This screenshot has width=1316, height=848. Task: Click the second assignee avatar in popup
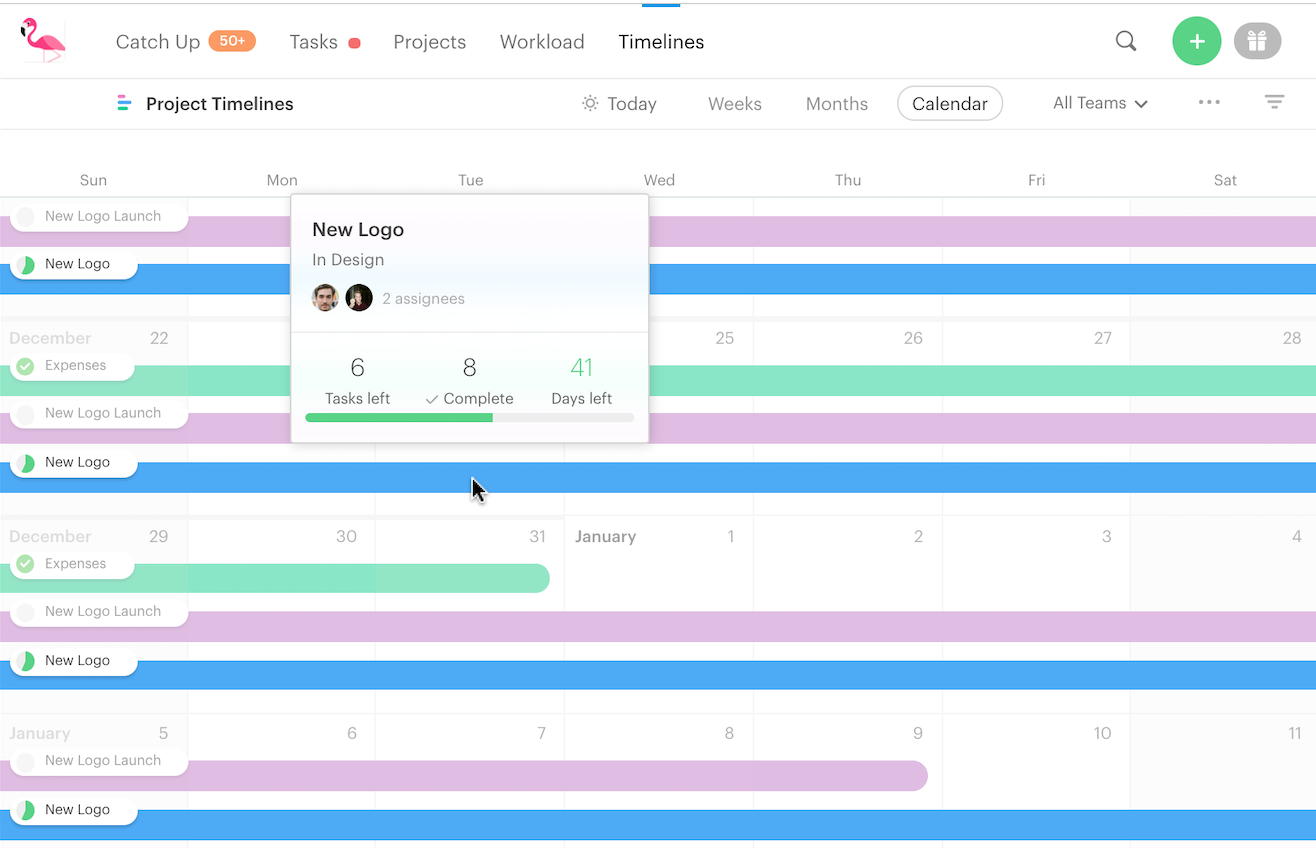[359, 298]
